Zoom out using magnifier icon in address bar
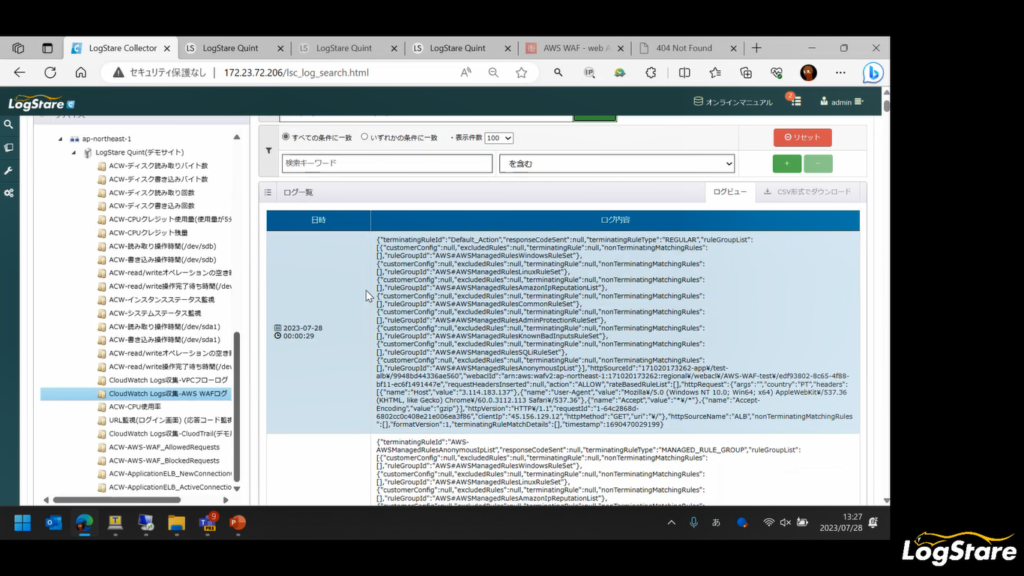Viewport: 1024px width, 576px height. point(493,72)
